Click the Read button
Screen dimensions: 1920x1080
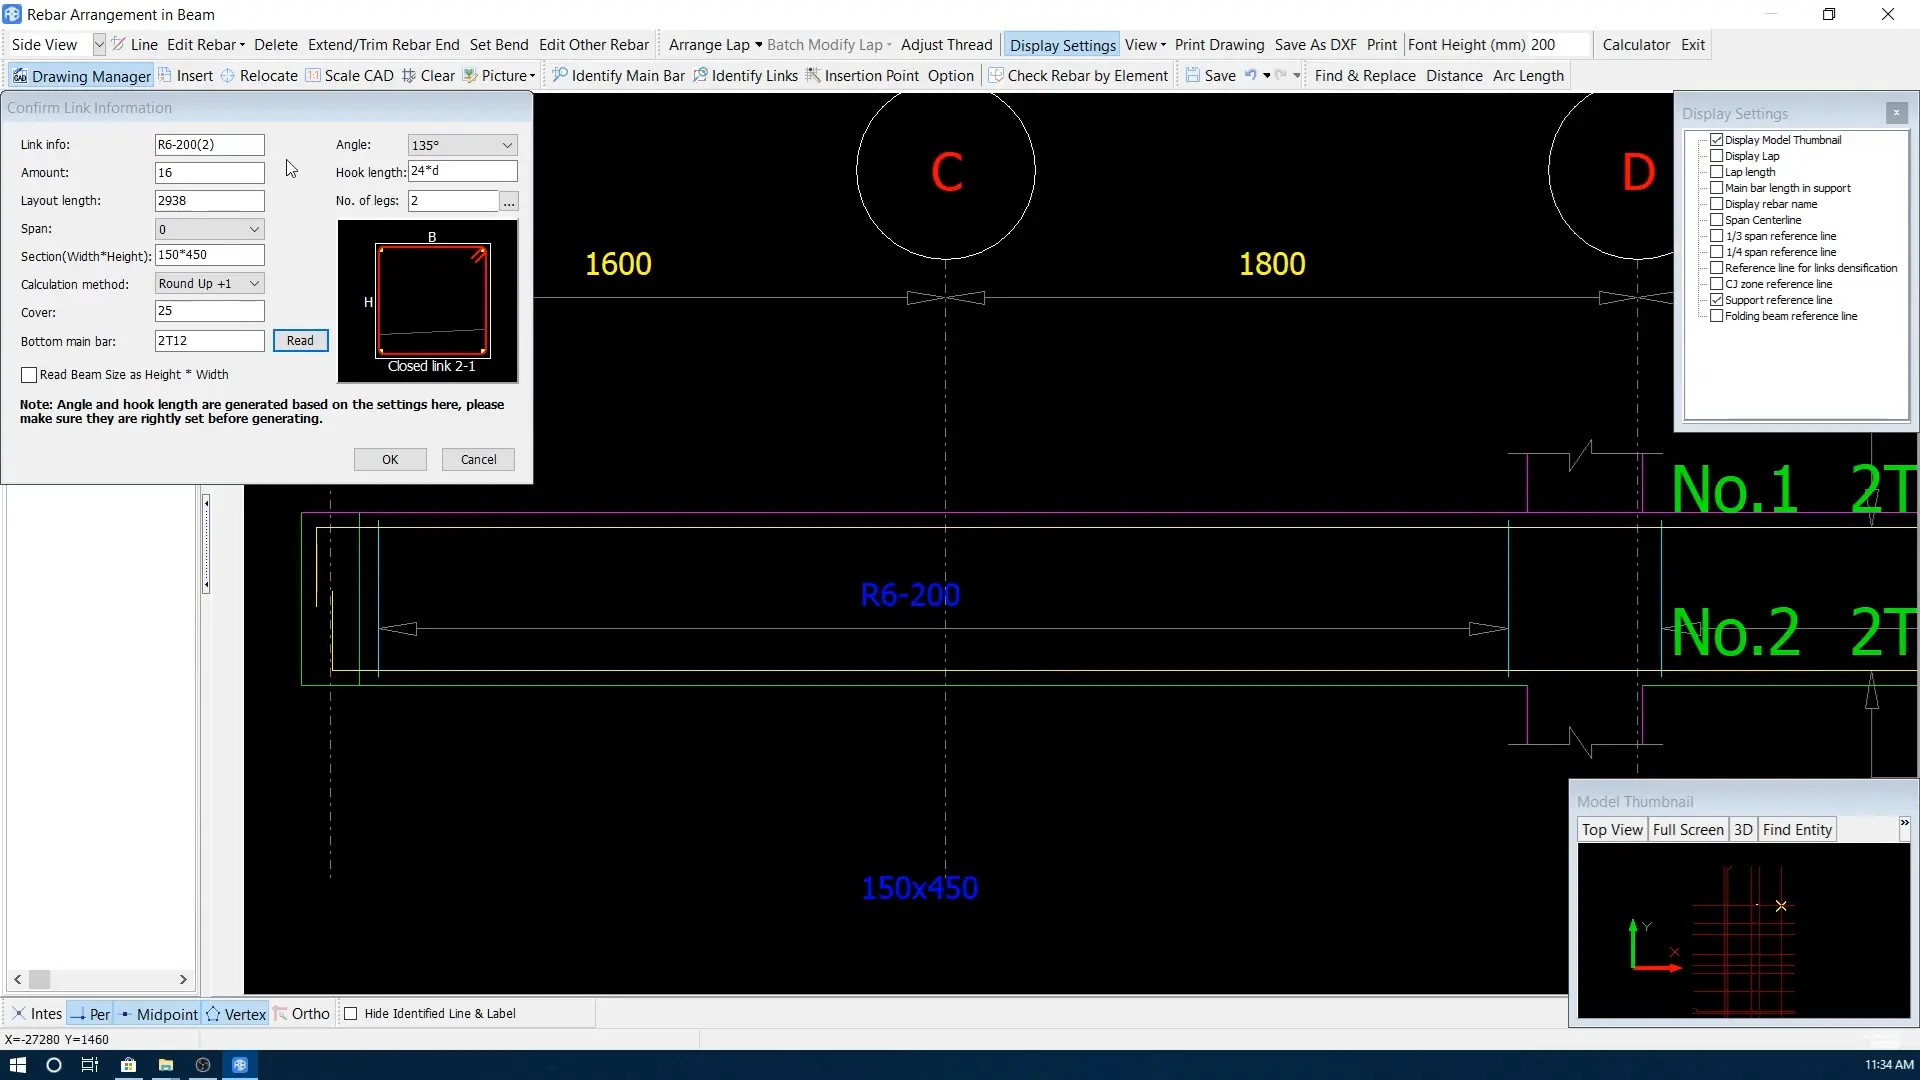(300, 341)
